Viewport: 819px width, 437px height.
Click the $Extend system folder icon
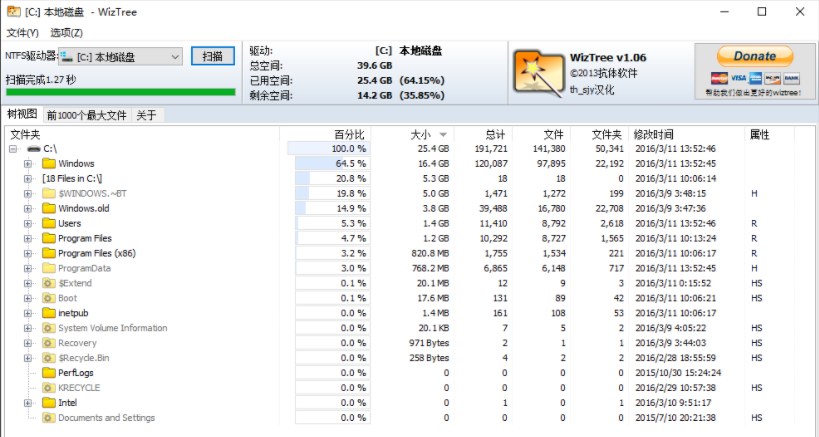[49, 283]
